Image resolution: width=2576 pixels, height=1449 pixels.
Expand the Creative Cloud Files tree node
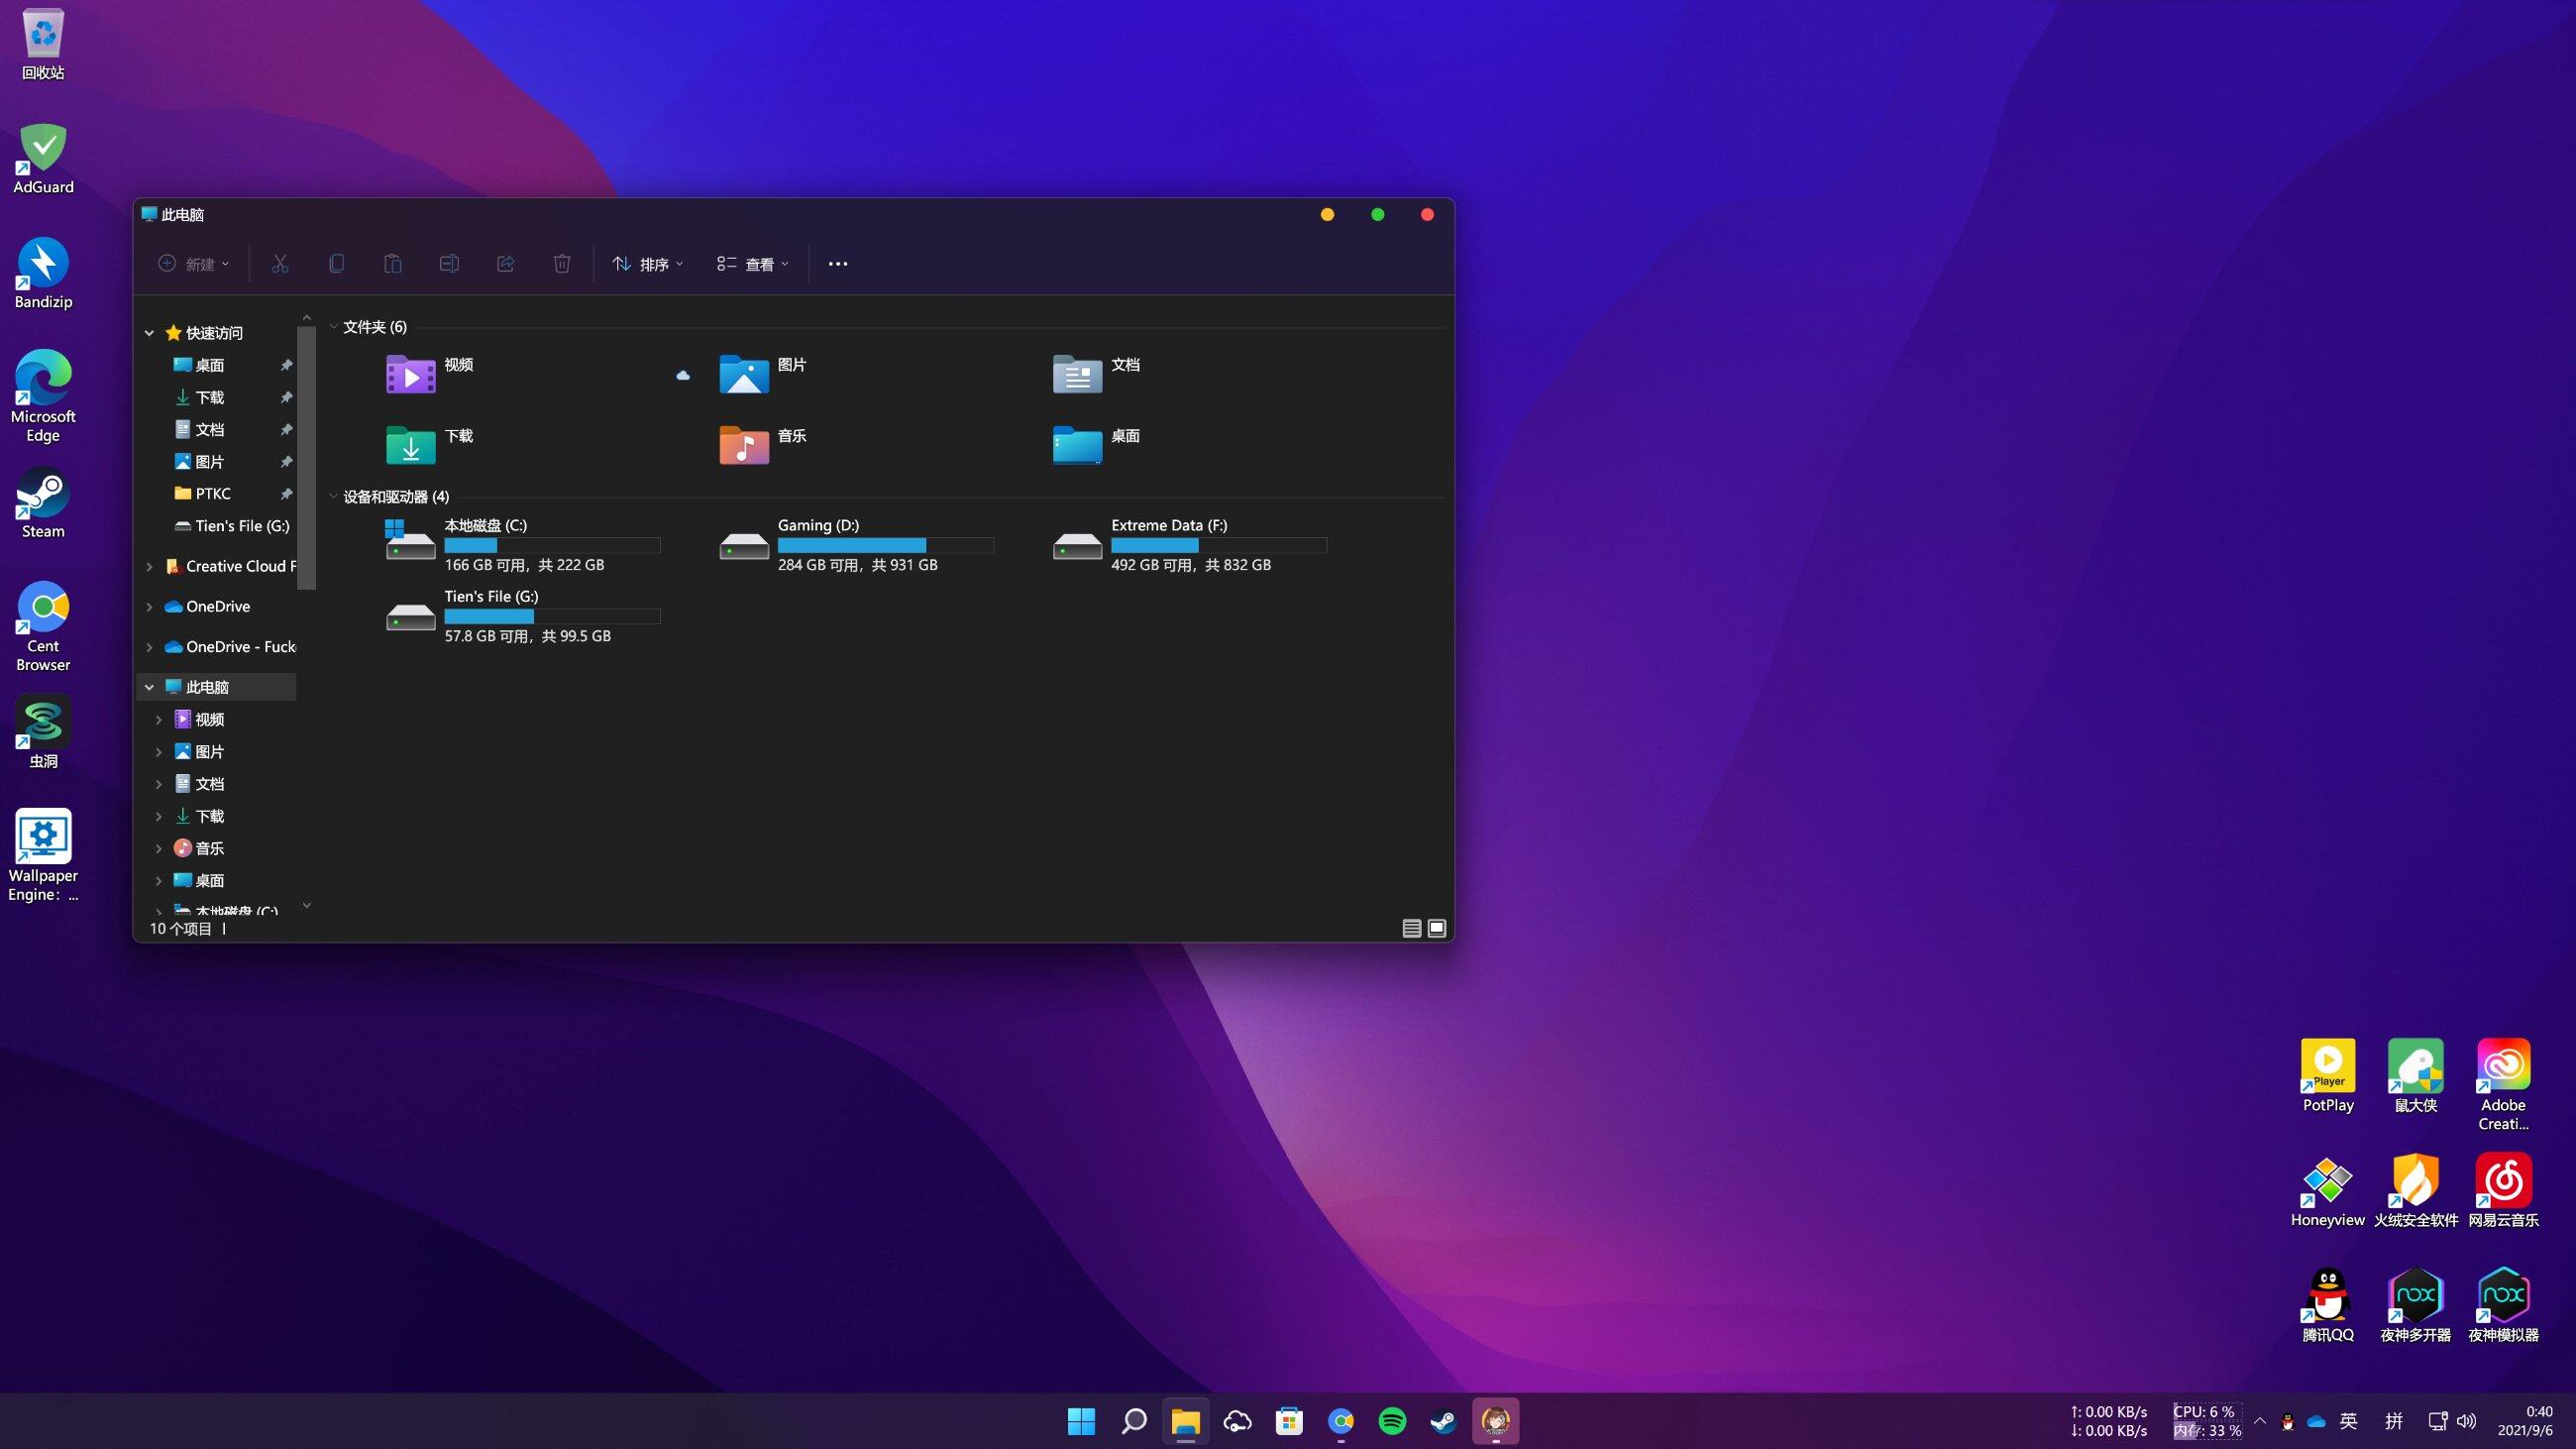click(149, 567)
